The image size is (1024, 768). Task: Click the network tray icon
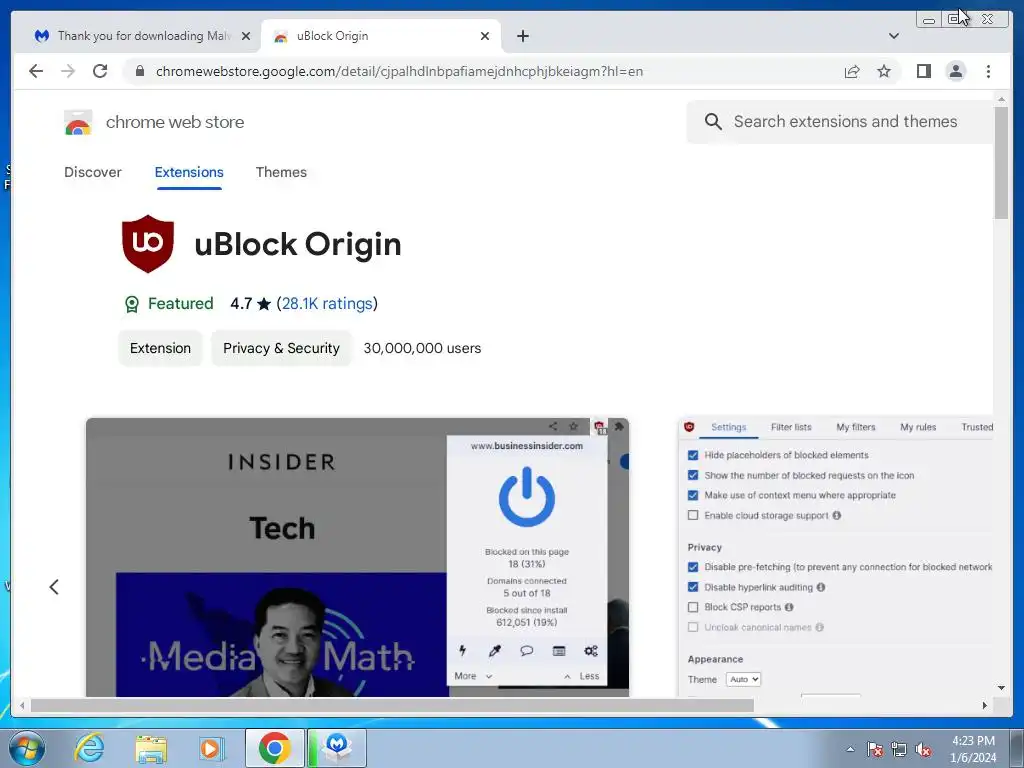point(899,750)
